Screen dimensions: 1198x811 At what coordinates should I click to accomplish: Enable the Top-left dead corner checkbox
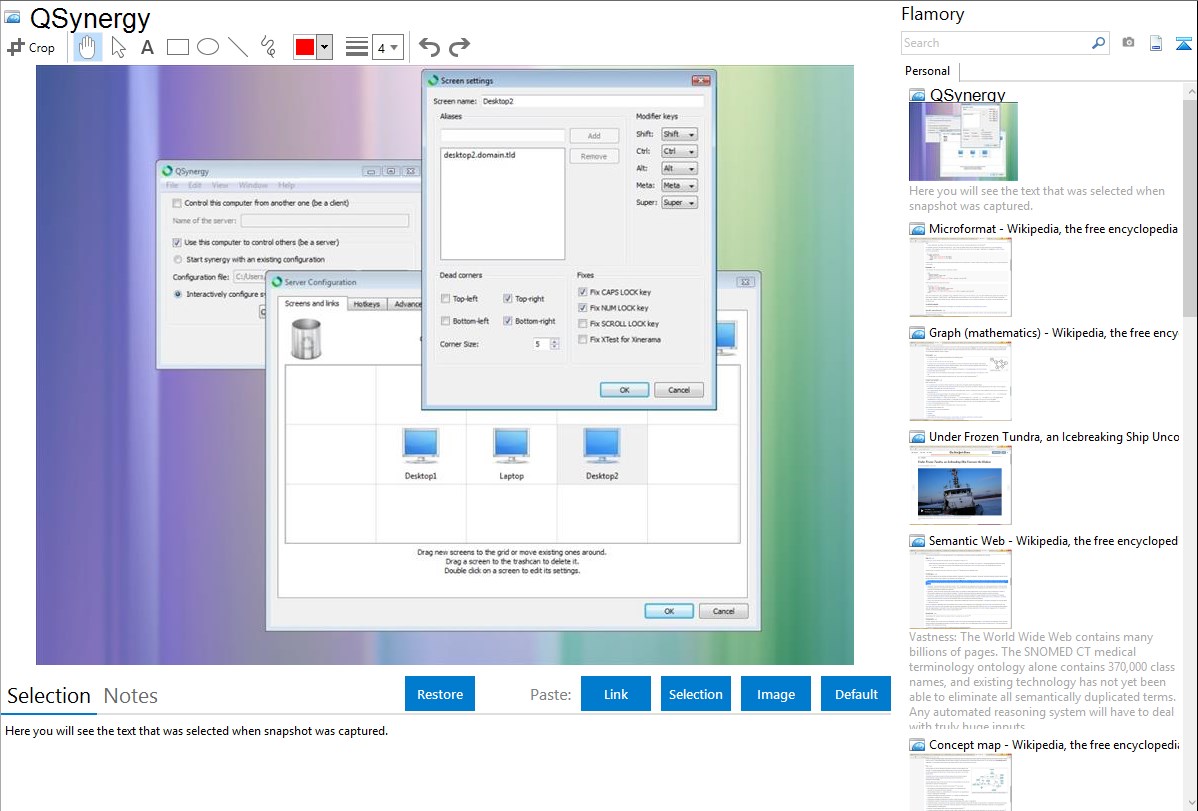click(x=446, y=299)
